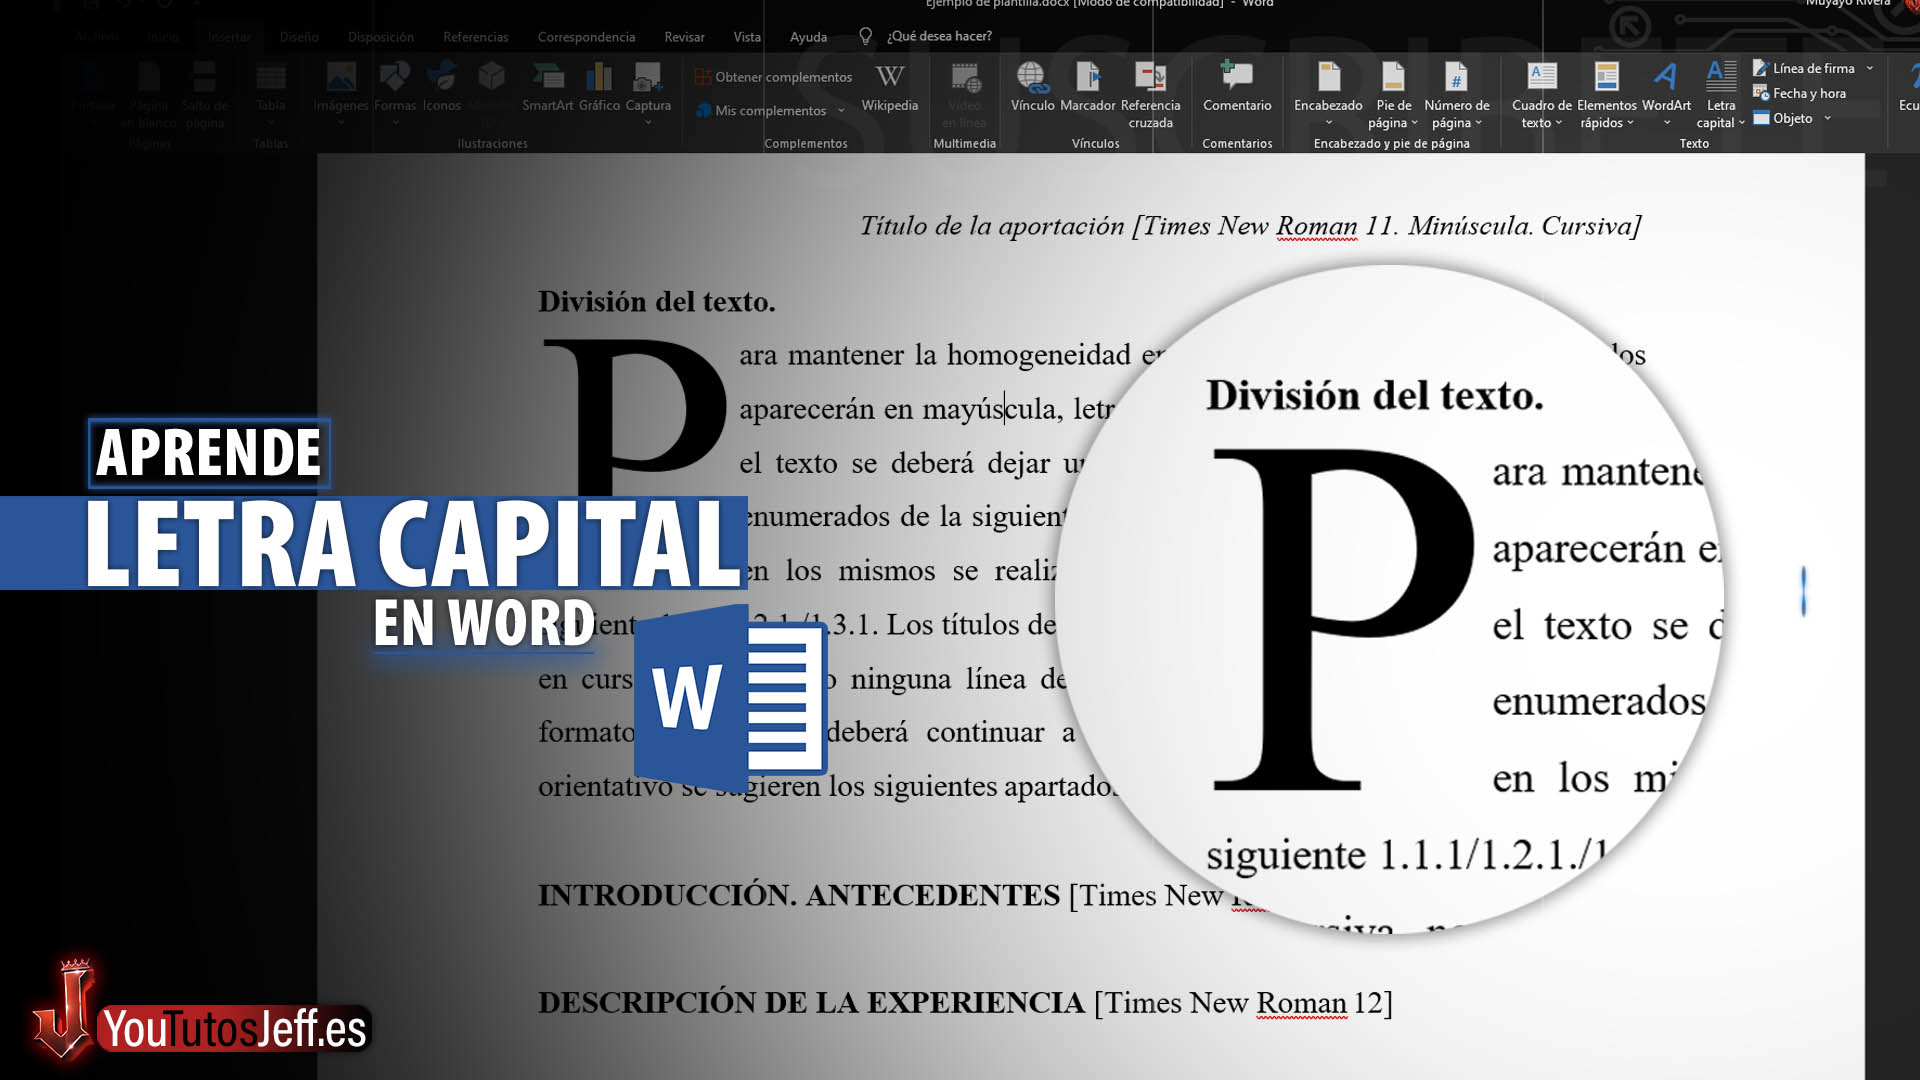Open the Correspondencia ribbon tab
The height and width of the screenshot is (1080, 1920).
(586, 36)
